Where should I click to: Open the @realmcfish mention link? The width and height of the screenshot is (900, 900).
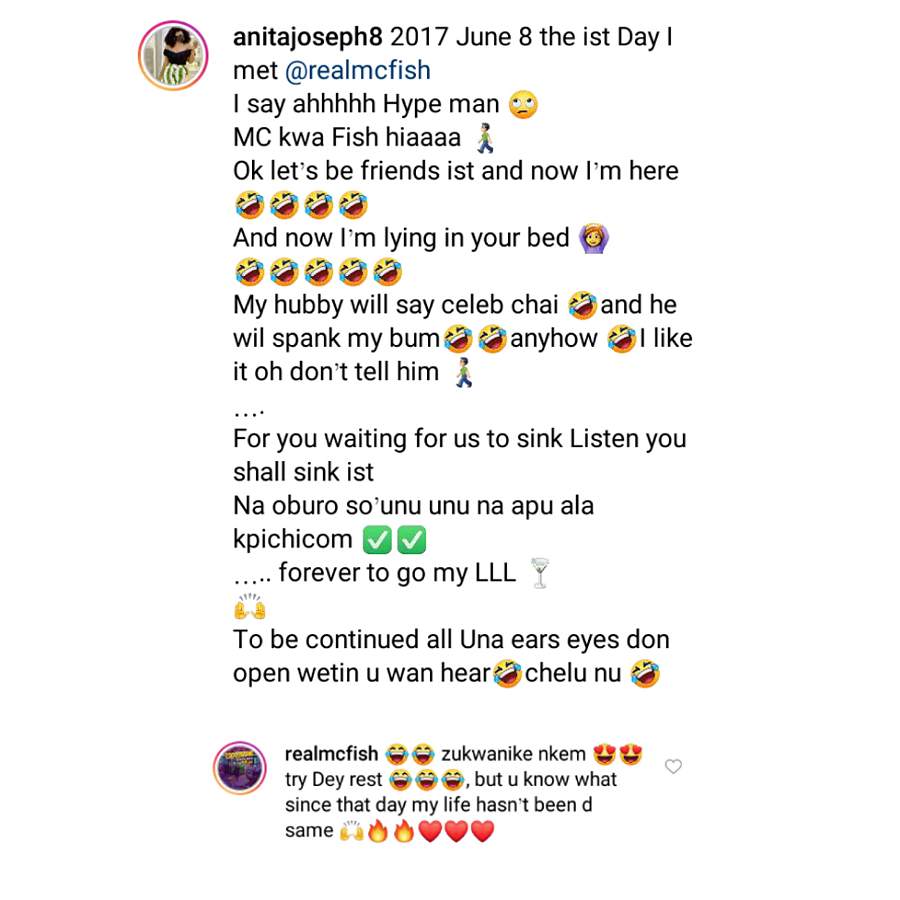(358, 71)
